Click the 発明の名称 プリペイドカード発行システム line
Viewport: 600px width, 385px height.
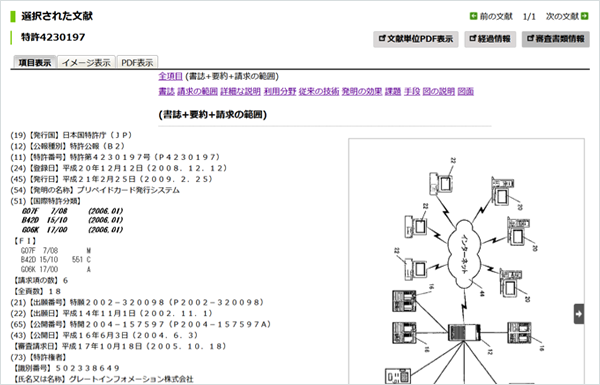[x=95, y=190]
